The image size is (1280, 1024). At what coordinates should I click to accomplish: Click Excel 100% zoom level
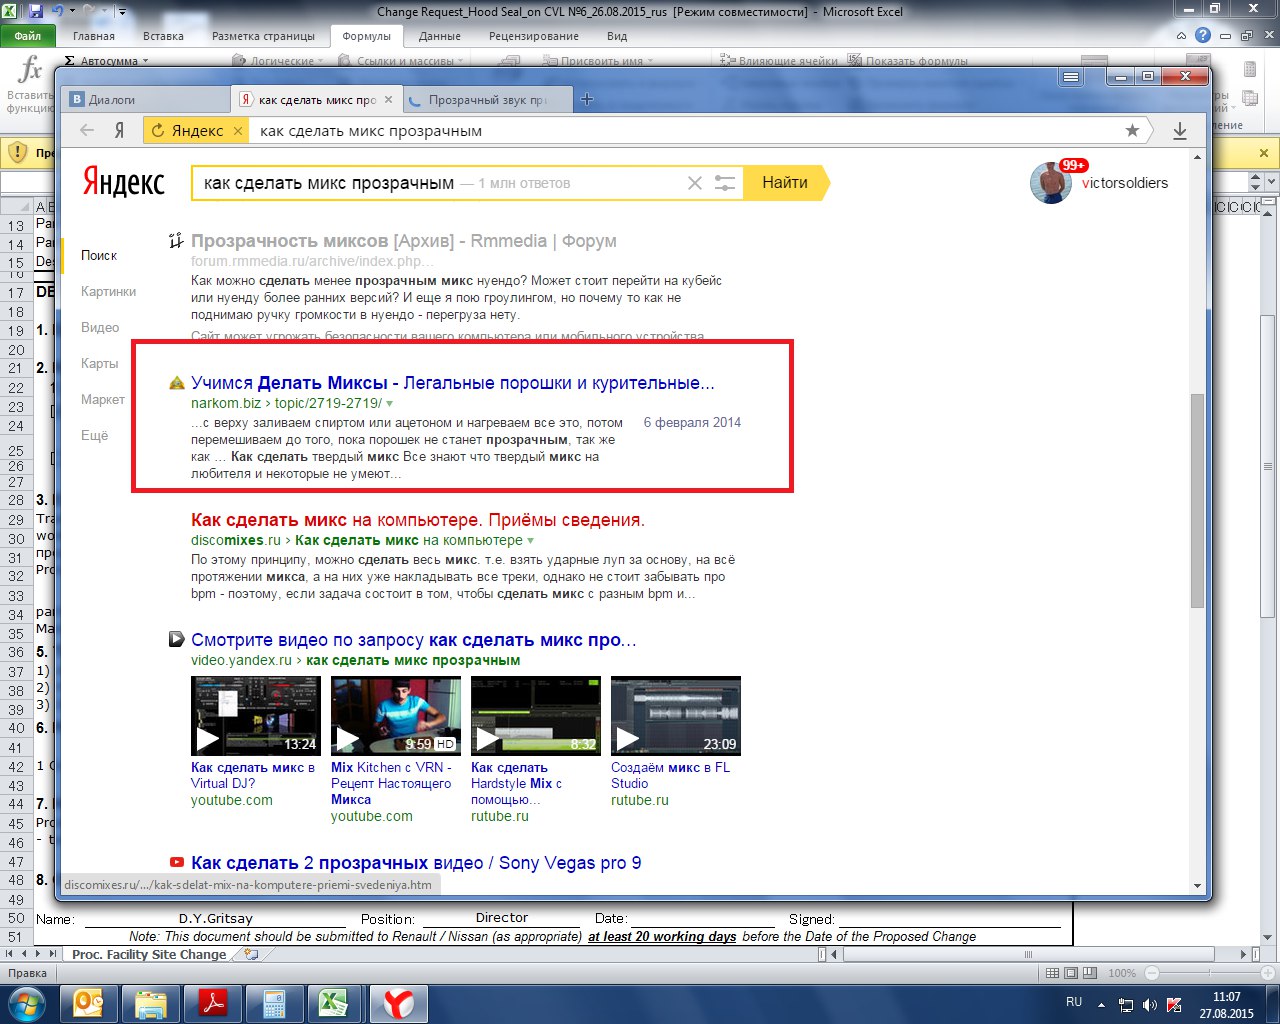(1122, 973)
